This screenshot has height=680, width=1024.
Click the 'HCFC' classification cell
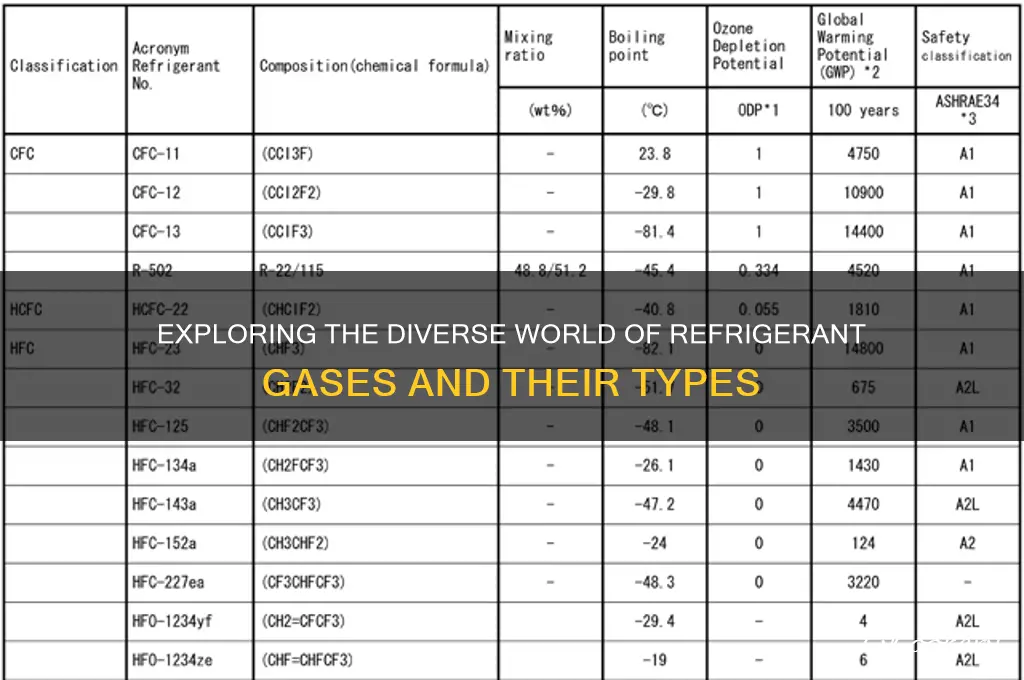[26, 310]
